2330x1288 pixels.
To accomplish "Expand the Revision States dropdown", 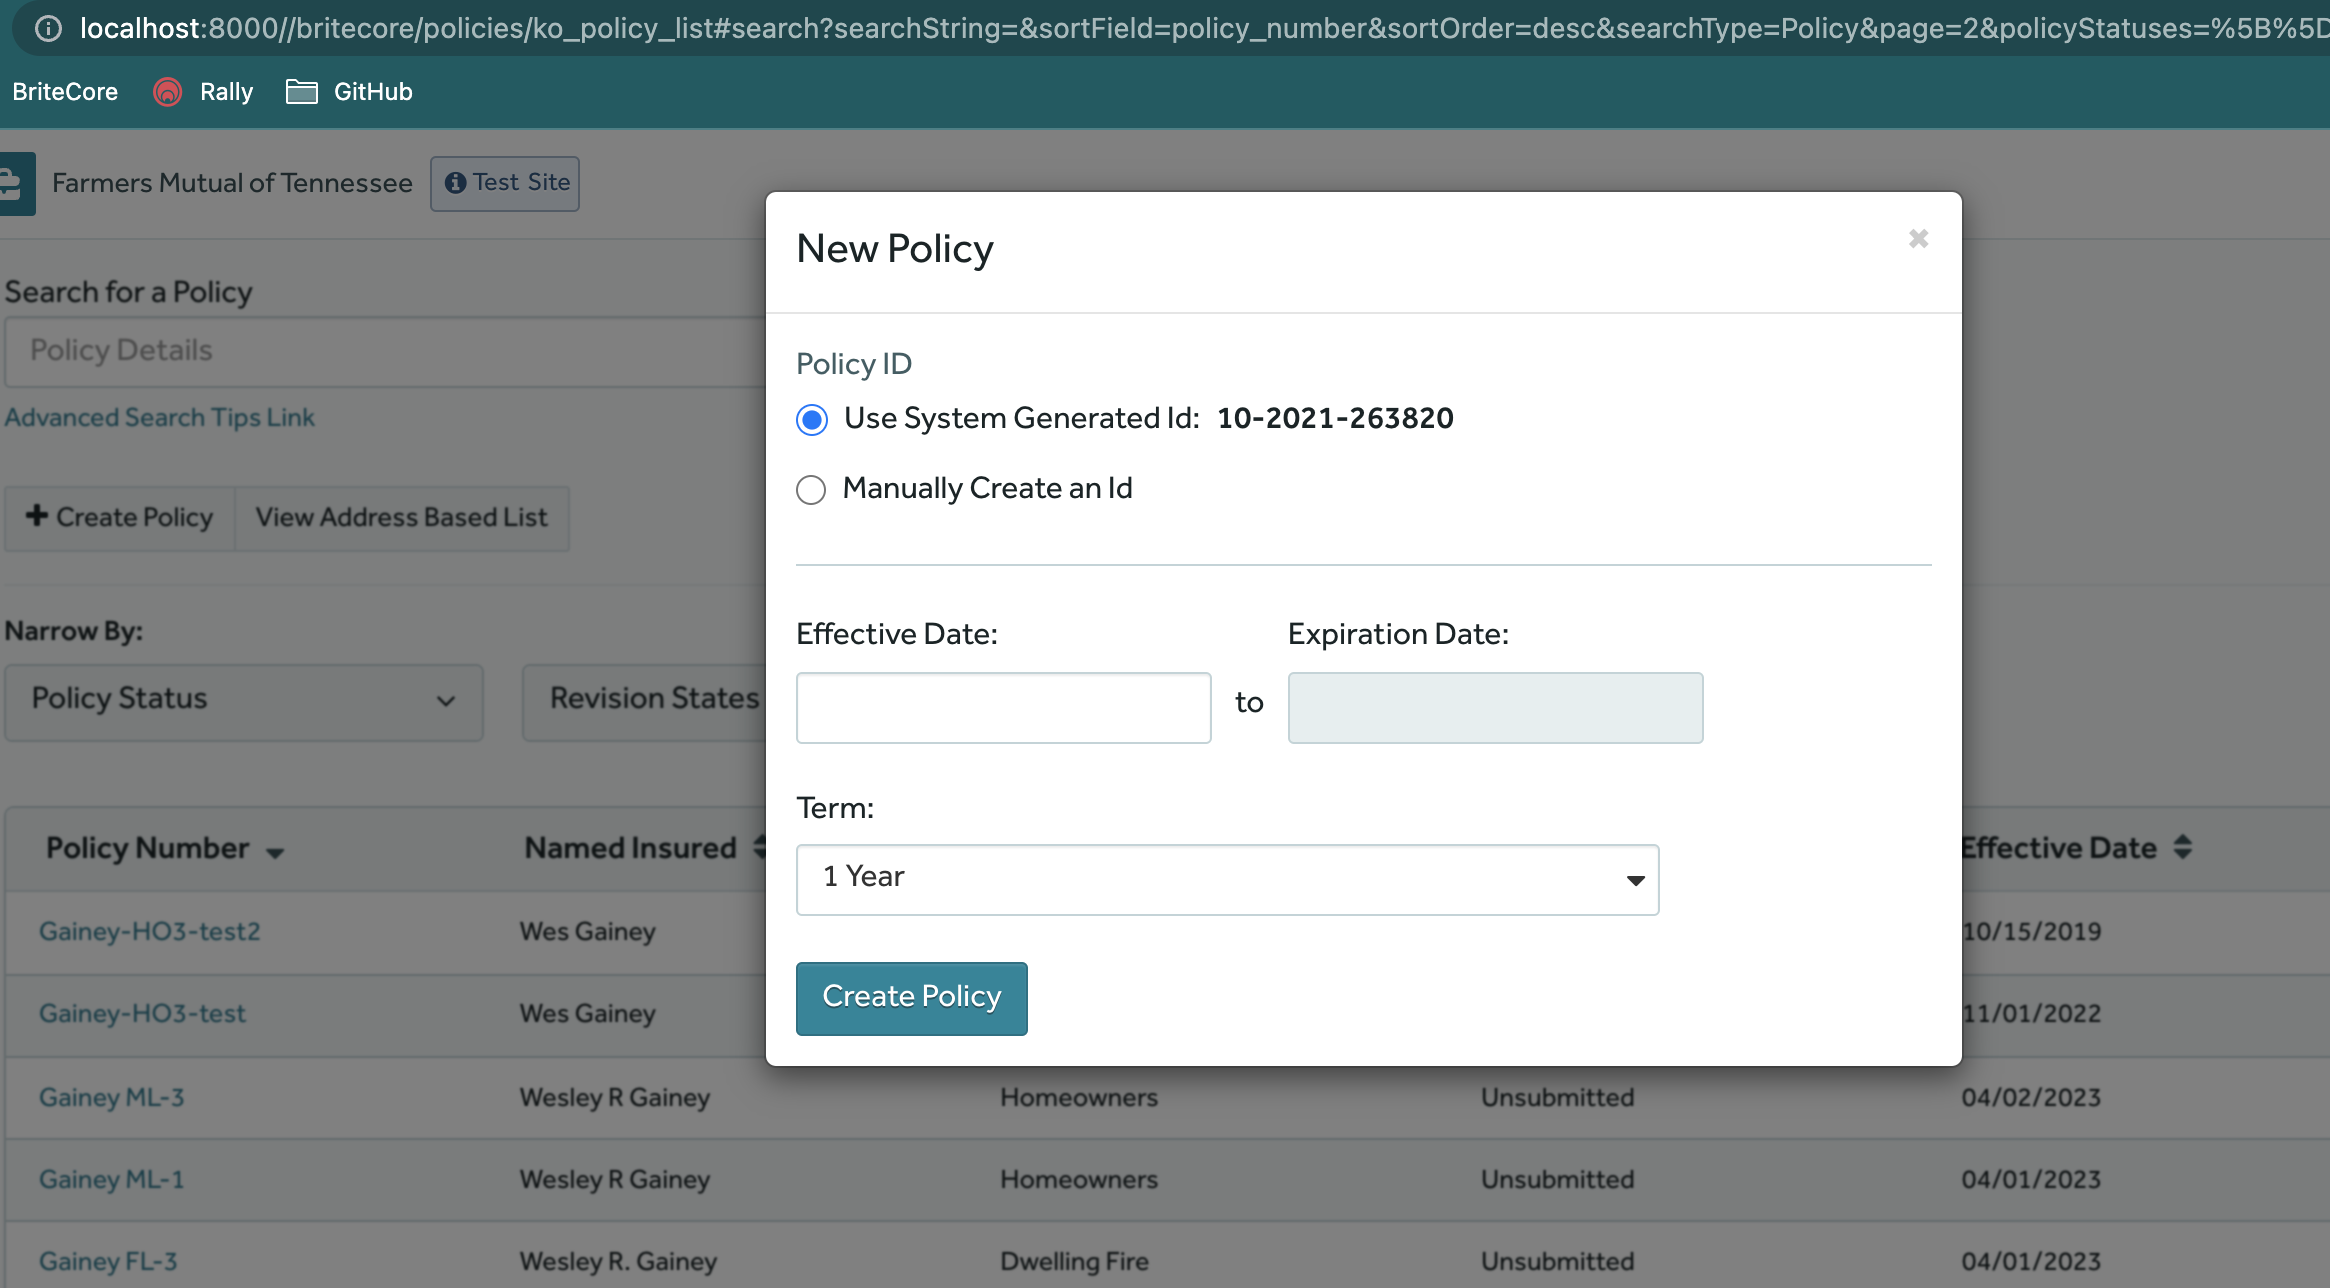I will pos(645,702).
